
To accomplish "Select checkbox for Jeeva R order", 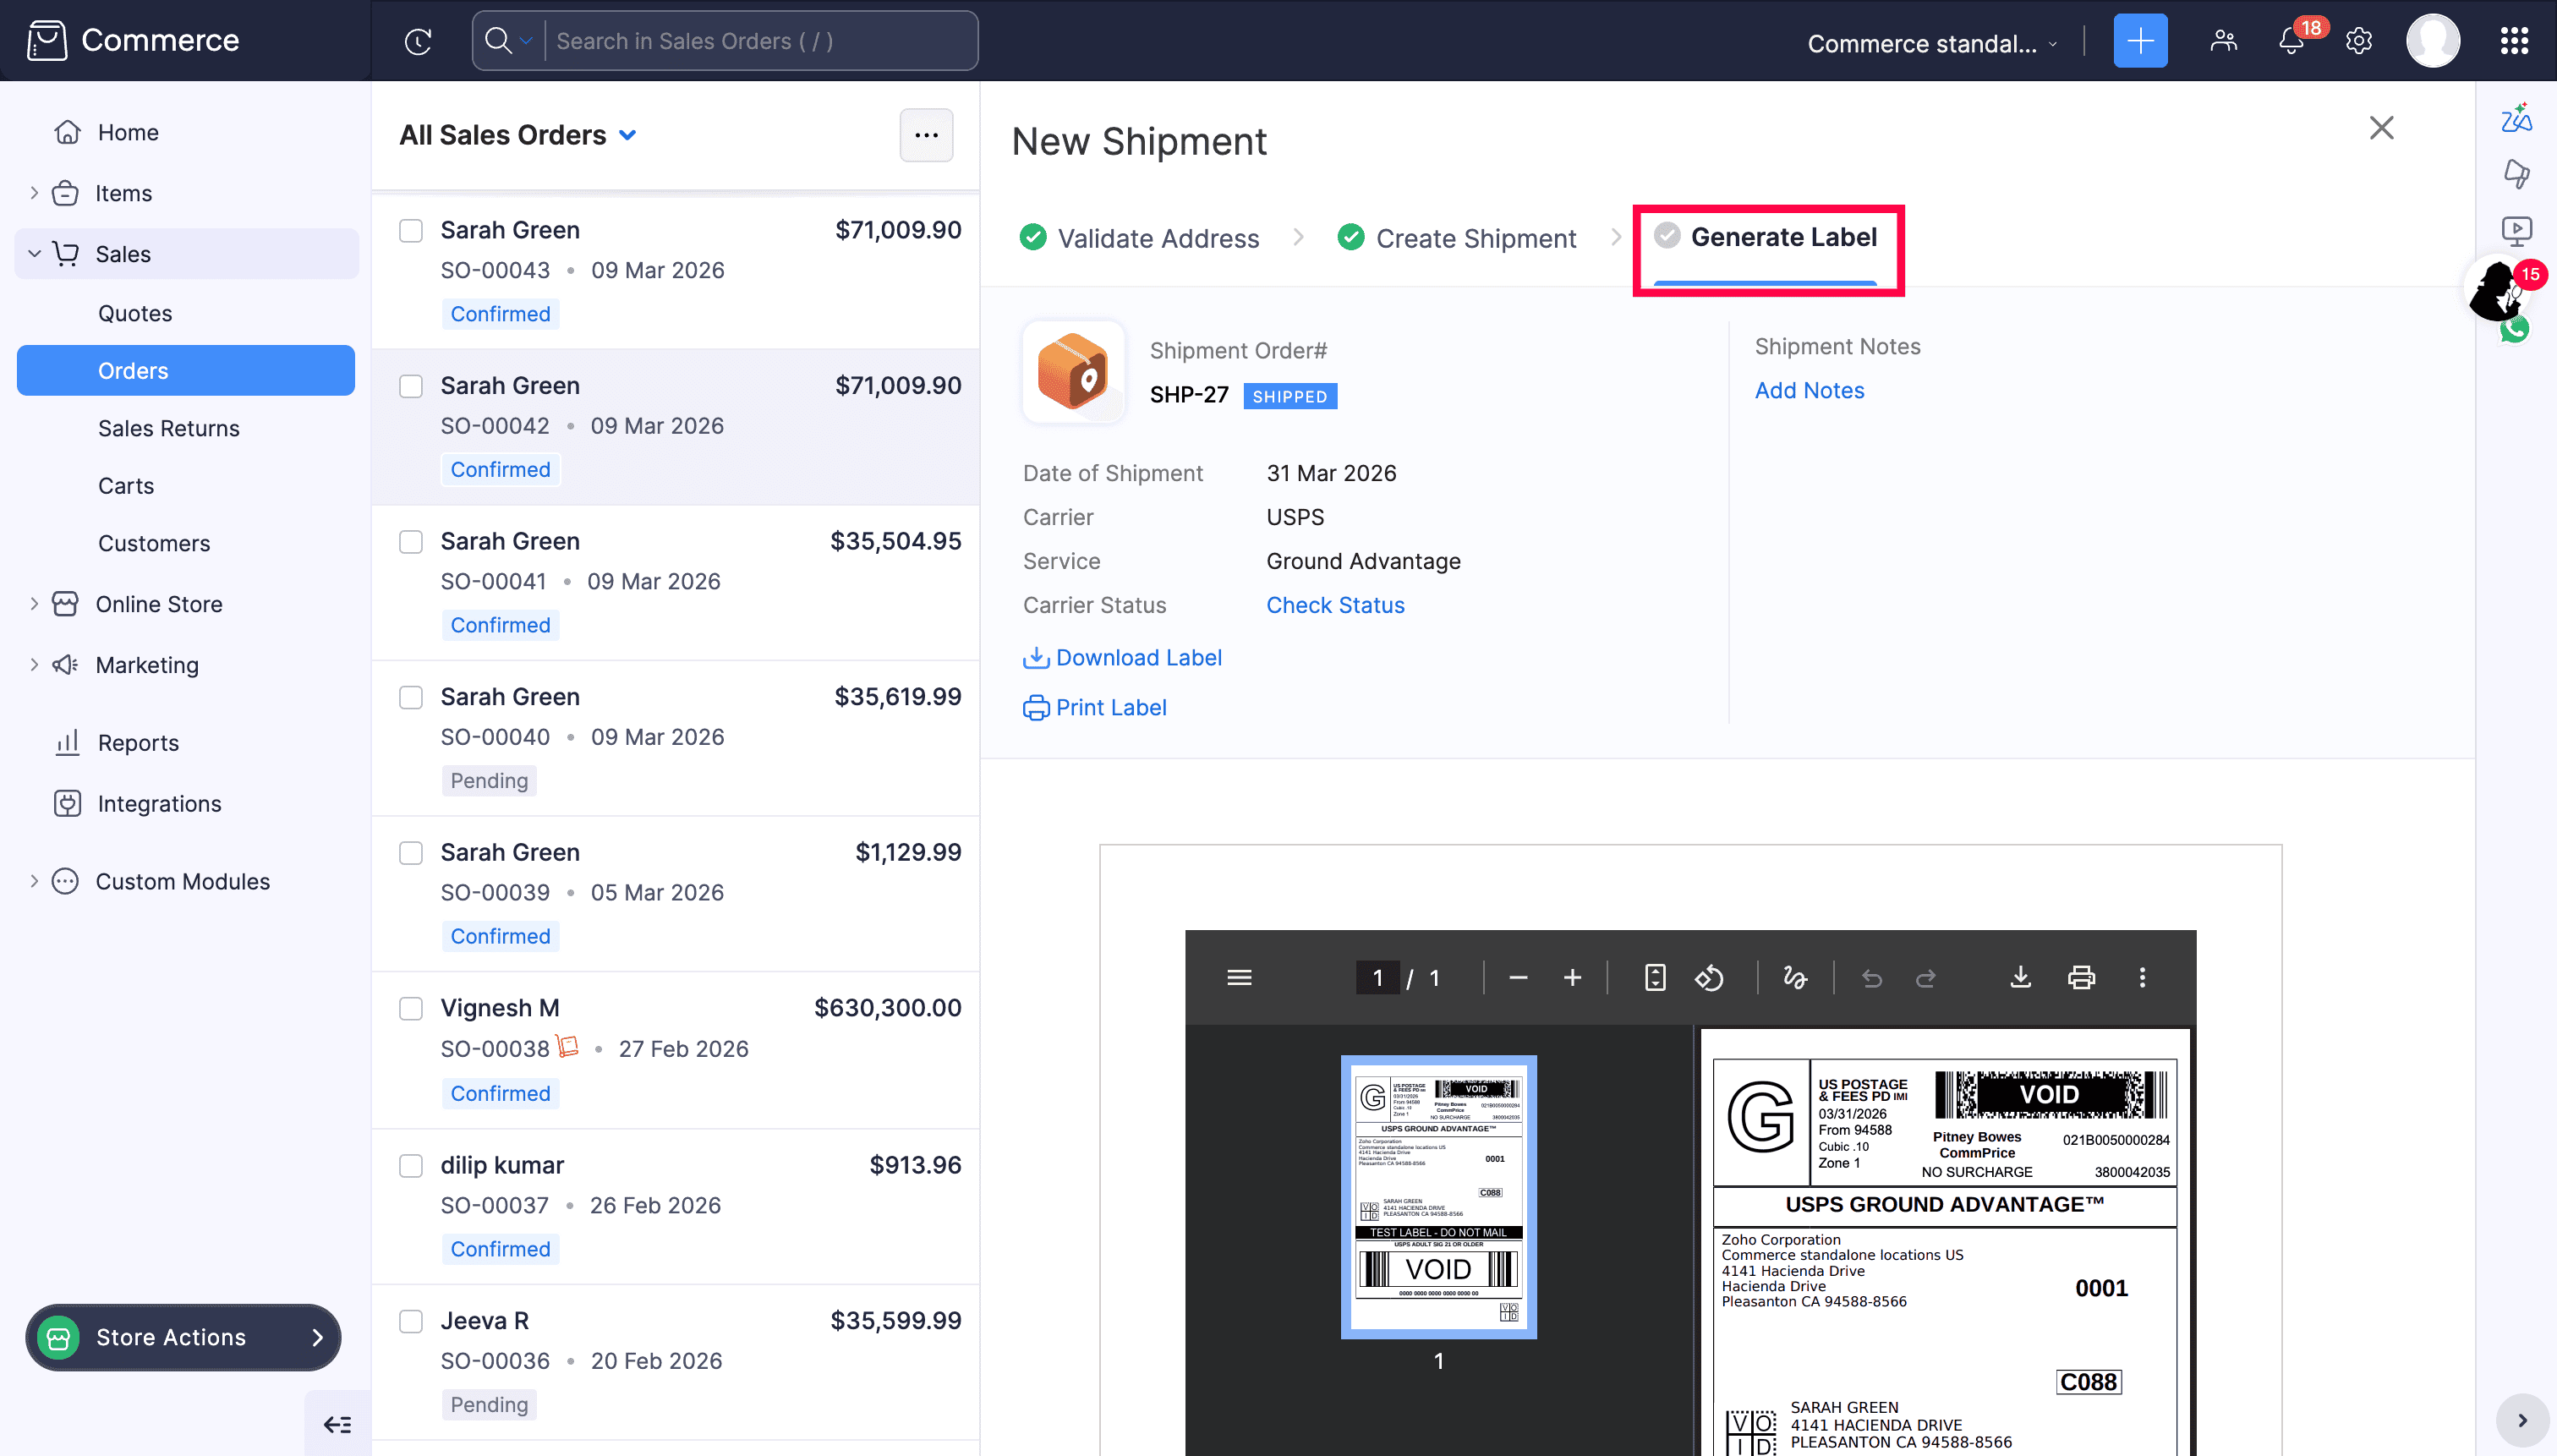I will tap(411, 1321).
